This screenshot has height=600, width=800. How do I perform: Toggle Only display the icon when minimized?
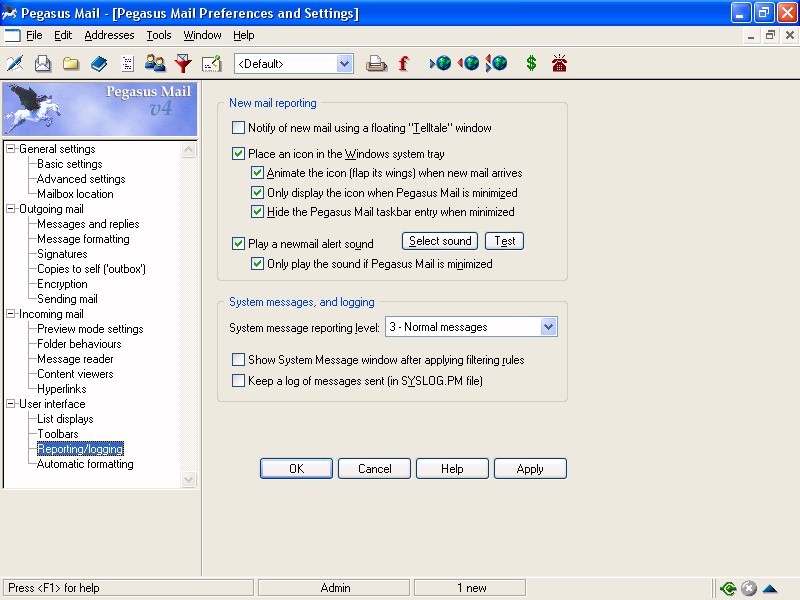click(257, 193)
